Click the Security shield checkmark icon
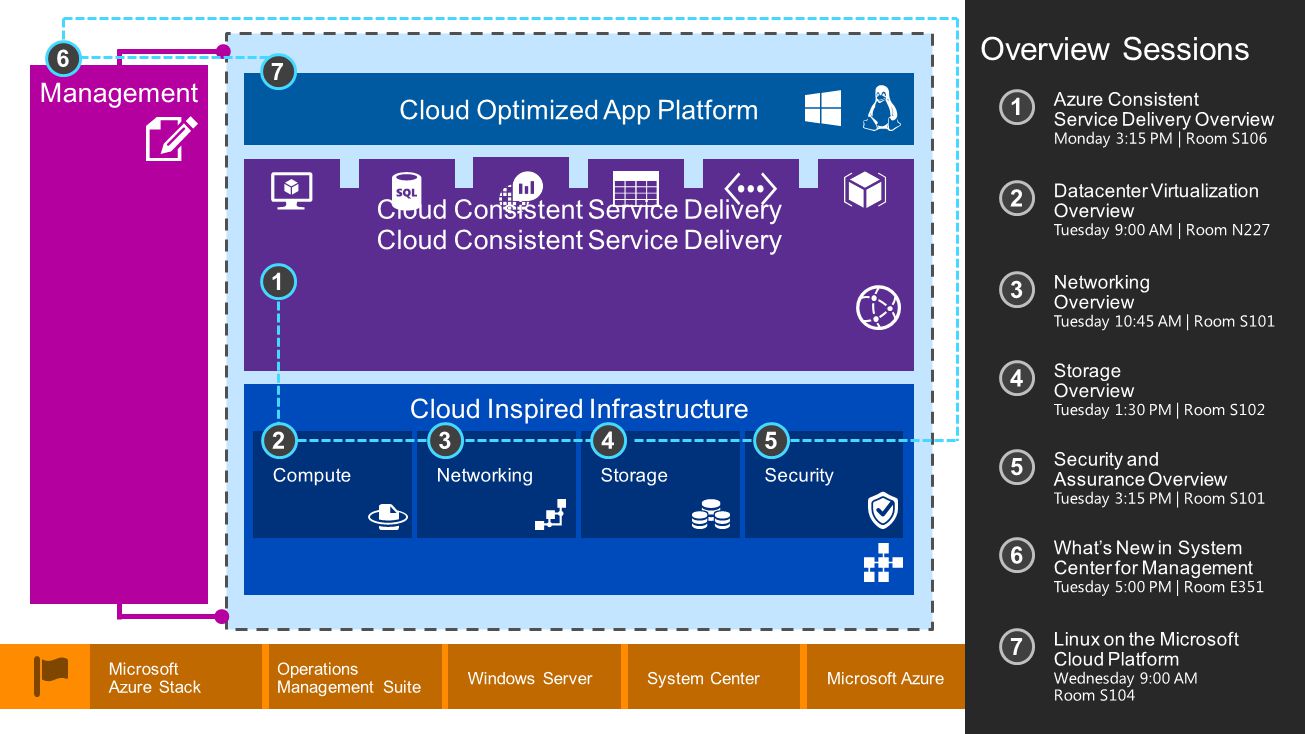Viewport: 1305px width, 734px height. [x=883, y=511]
